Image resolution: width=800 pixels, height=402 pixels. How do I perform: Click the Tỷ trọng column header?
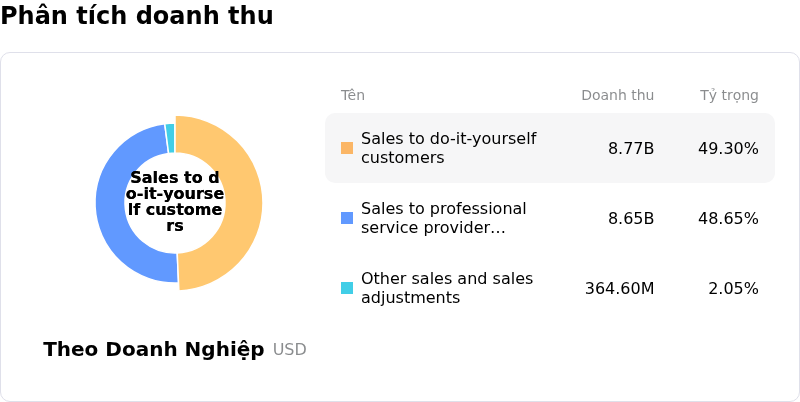[729, 96]
